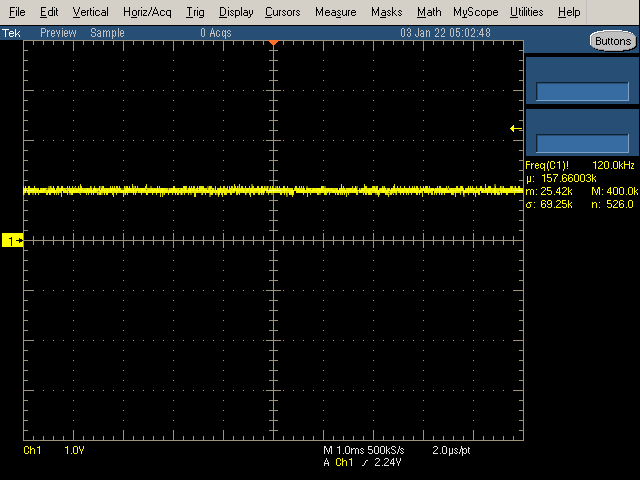Open the Cursors menu
Viewport: 640px width, 480px height.
click(284, 12)
